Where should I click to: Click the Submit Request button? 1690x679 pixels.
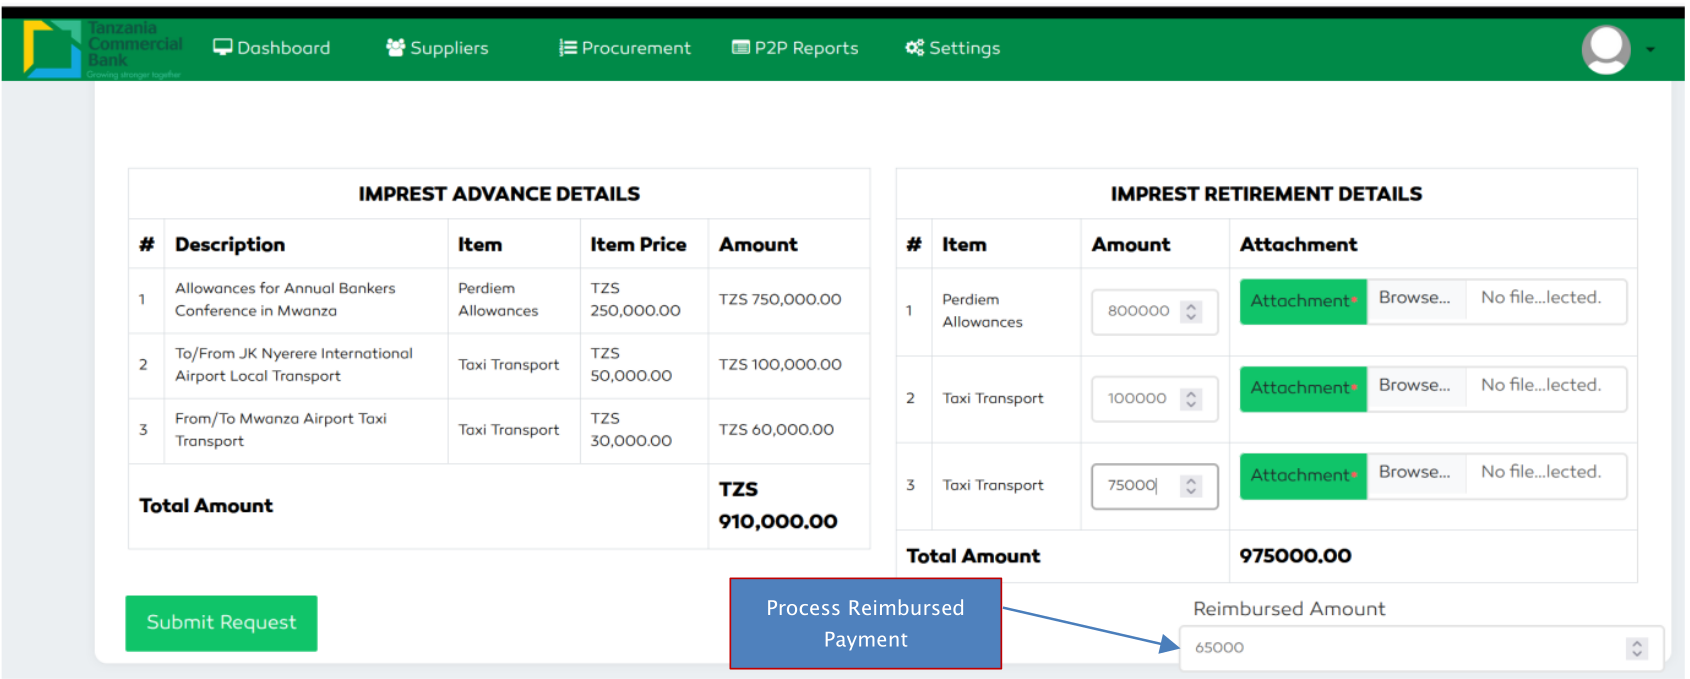(x=221, y=623)
